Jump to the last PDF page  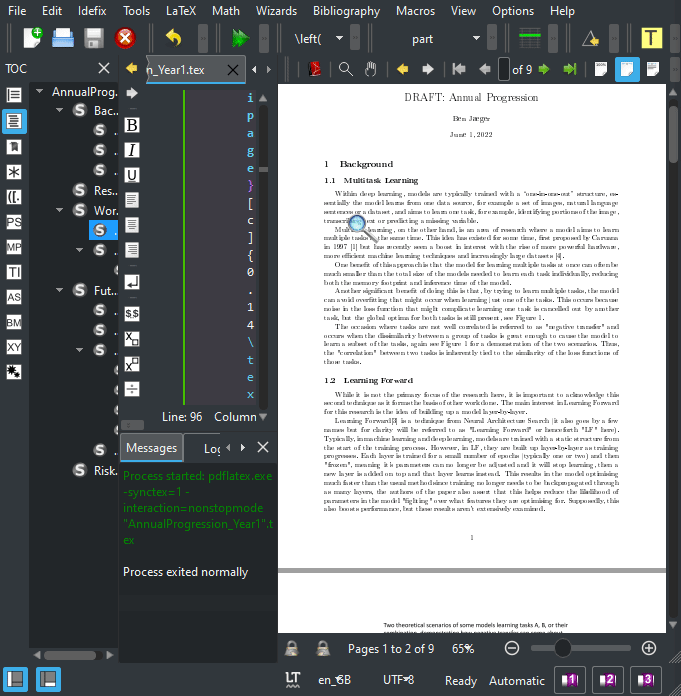pyautogui.click(x=570, y=69)
